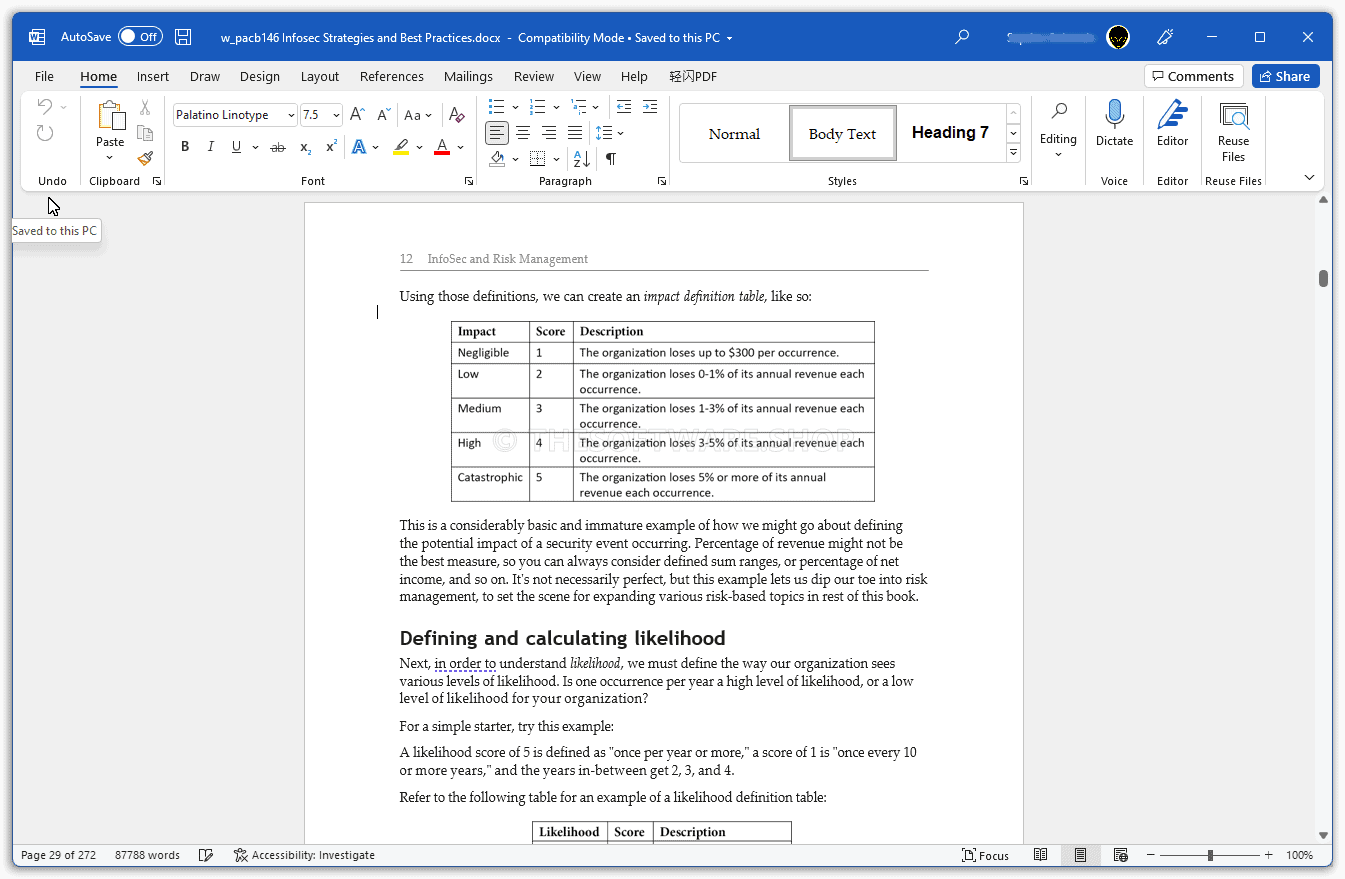Open the Reuse Files icon

pyautogui.click(x=1234, y=116)
